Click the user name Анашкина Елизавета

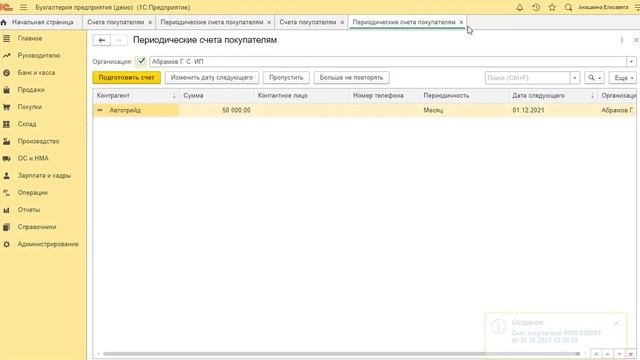tap(603, 7)
